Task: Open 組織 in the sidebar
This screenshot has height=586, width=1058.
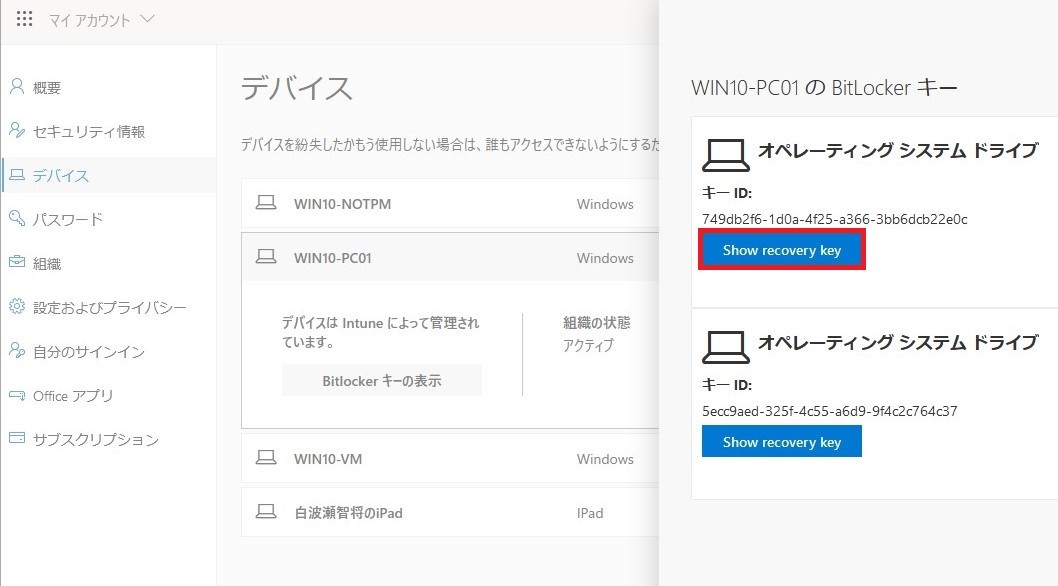Action: coord(109,263)
